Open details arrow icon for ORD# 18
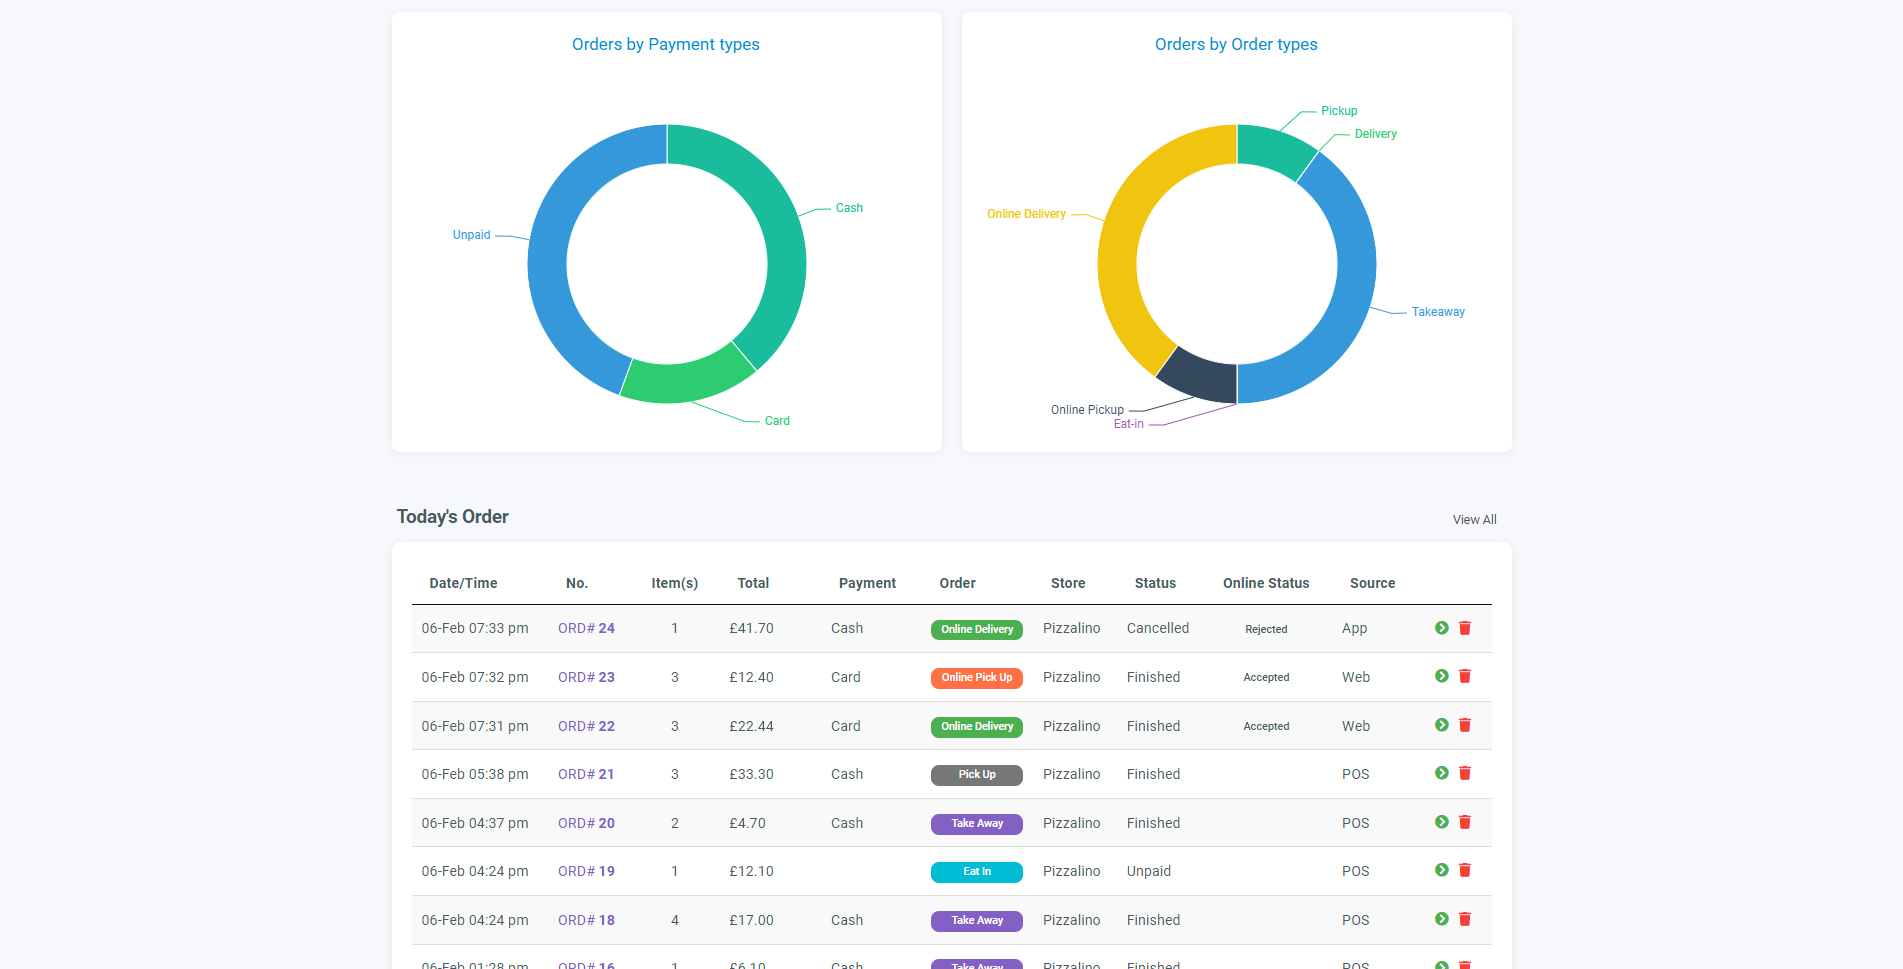 click(1441, 919)
